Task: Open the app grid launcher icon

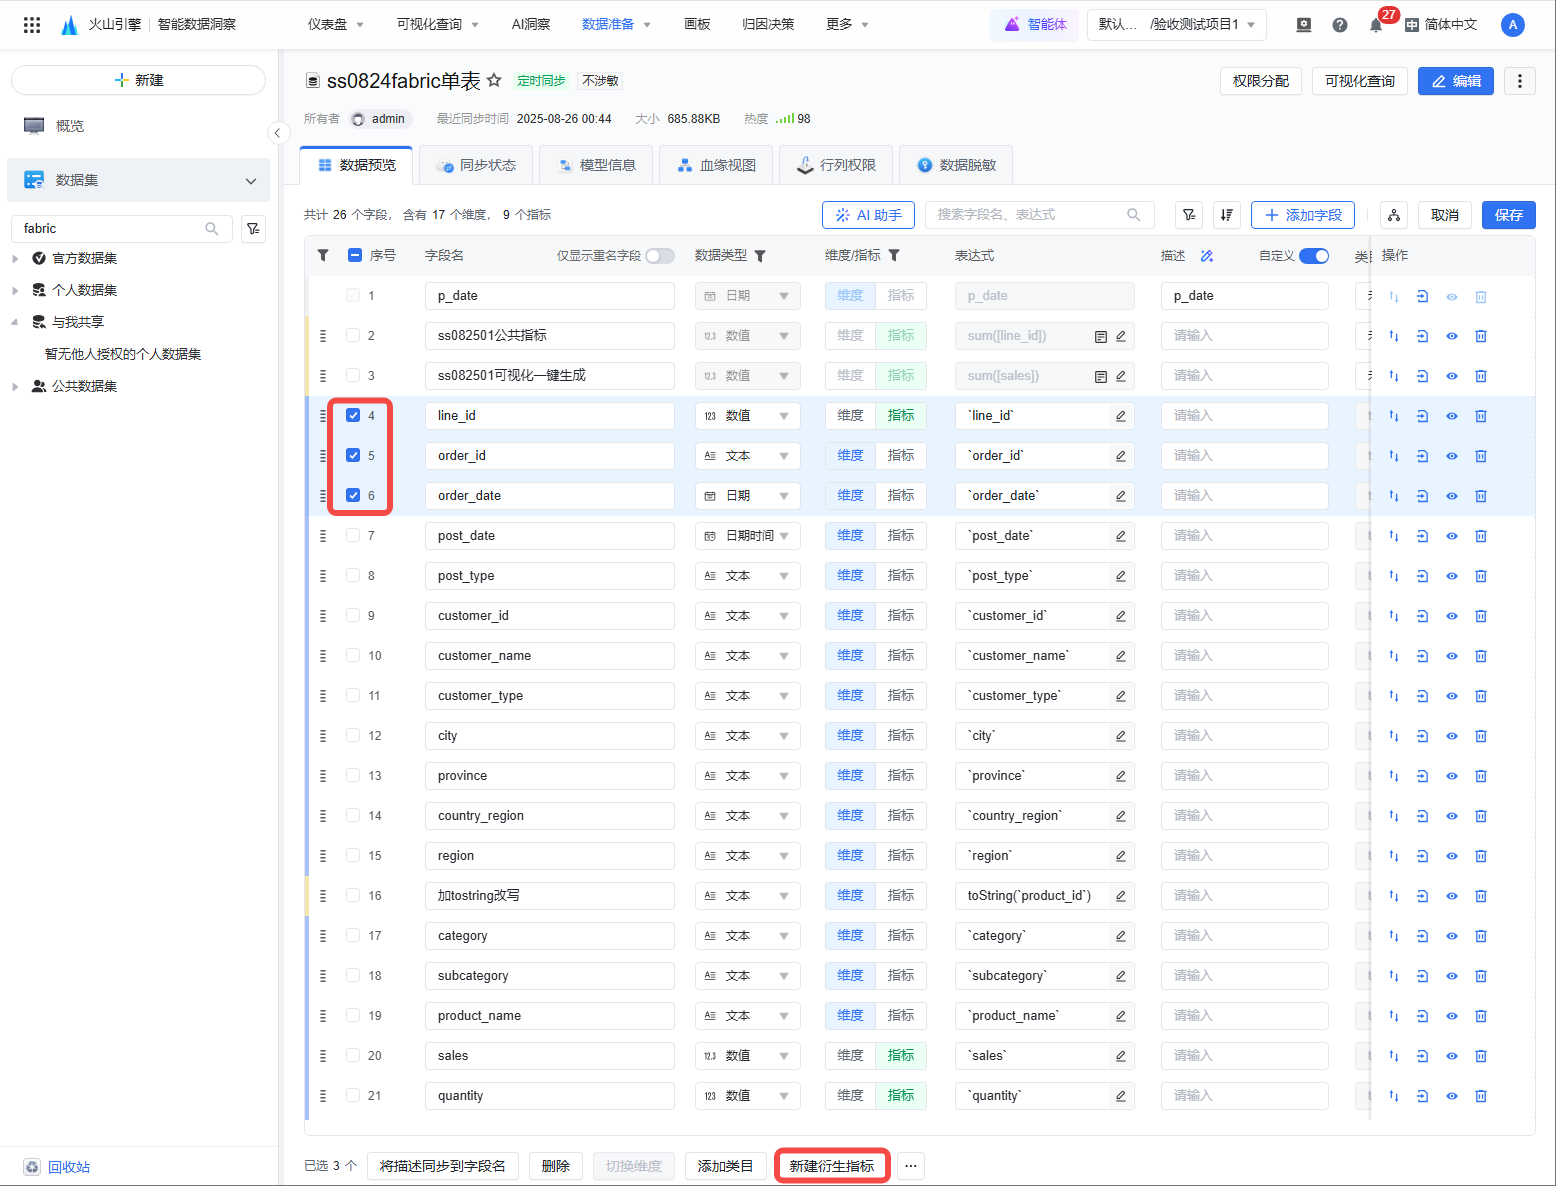Action: (x=32, y=25)
